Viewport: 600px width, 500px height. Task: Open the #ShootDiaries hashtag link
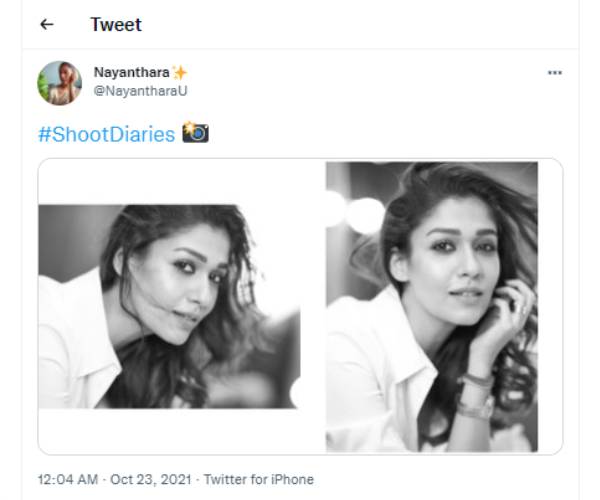(x=107, y=134)
